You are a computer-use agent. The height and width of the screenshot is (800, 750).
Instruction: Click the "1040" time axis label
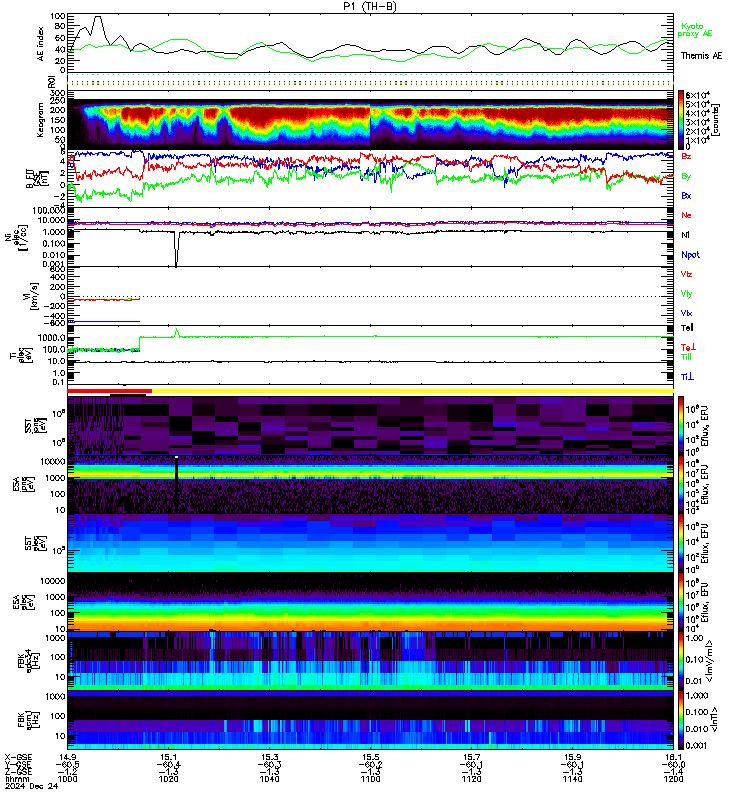coord(269,779)
